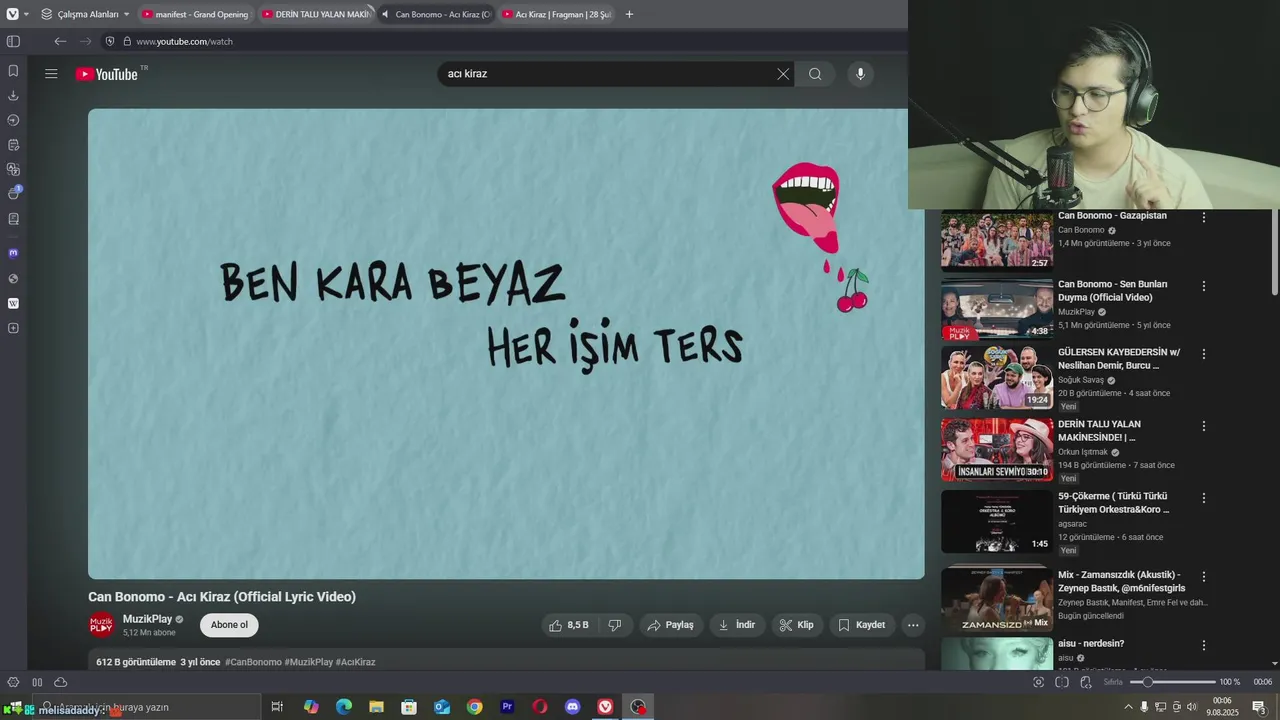Open DERİN TALU YALAN MAKİNESİNDE thumbnail

(997, 449)
